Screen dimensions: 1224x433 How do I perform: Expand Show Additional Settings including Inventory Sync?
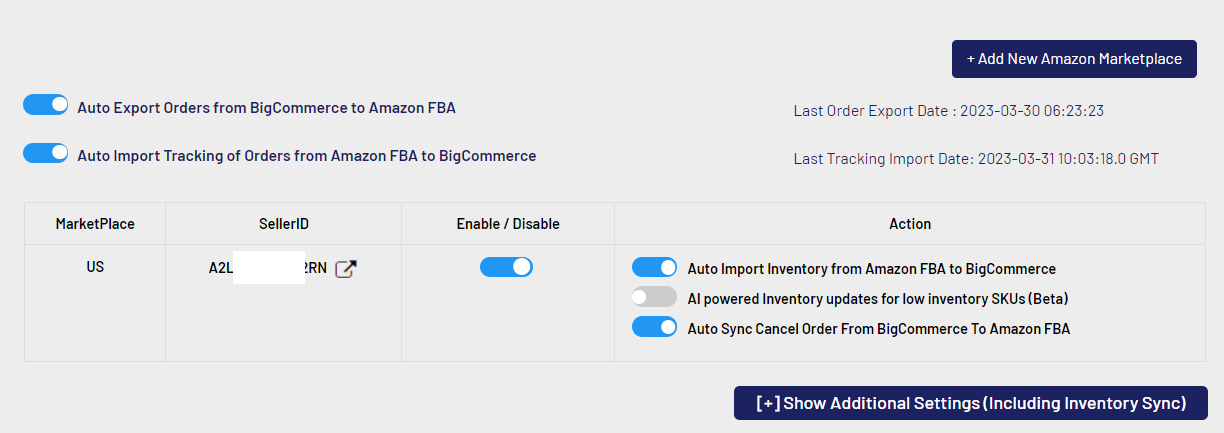[x=970, y=403]
